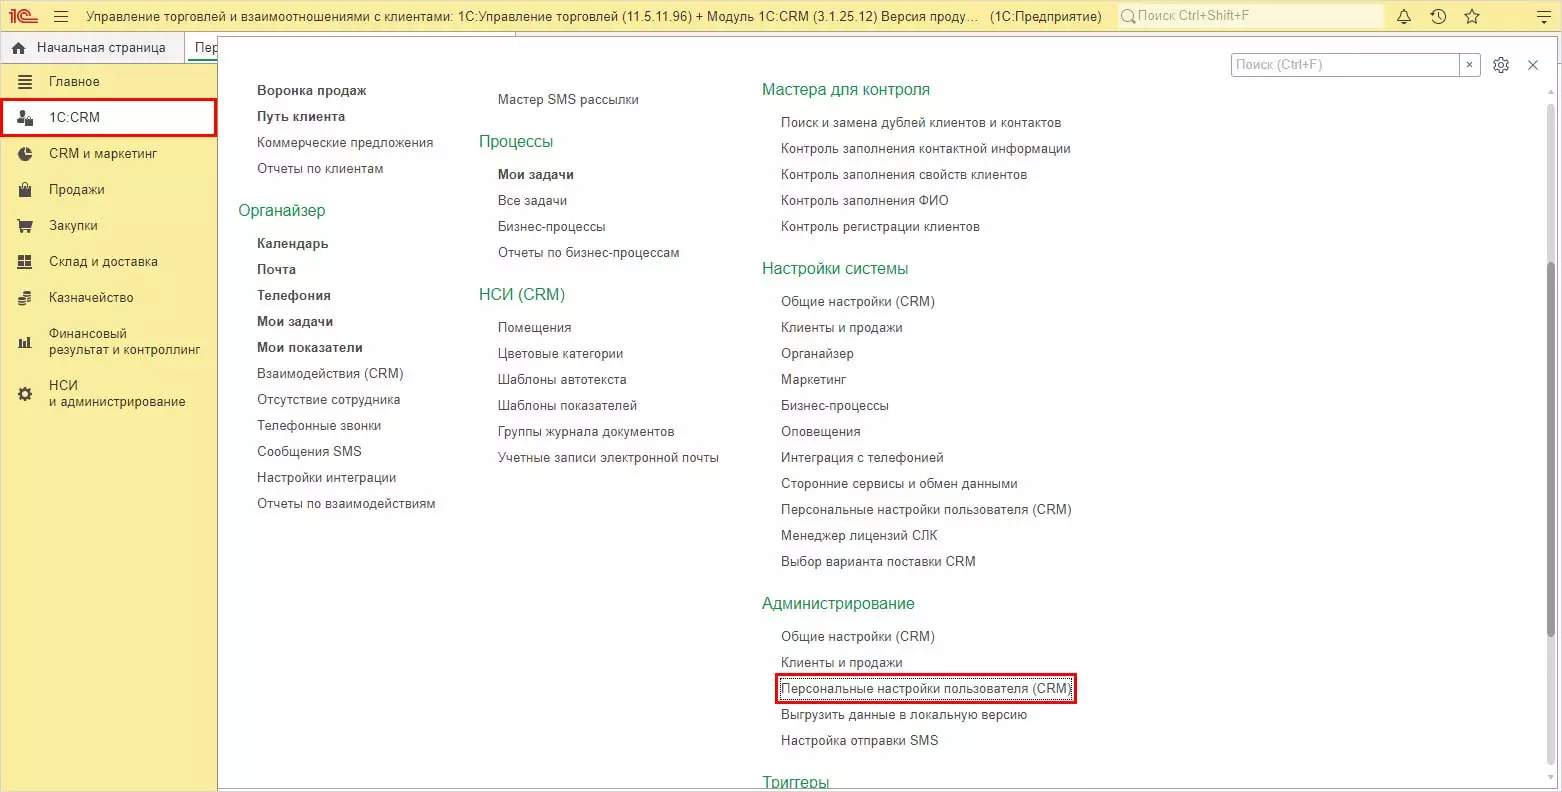
Task: Open Воронка продаж
Action: tap(312, 91)
